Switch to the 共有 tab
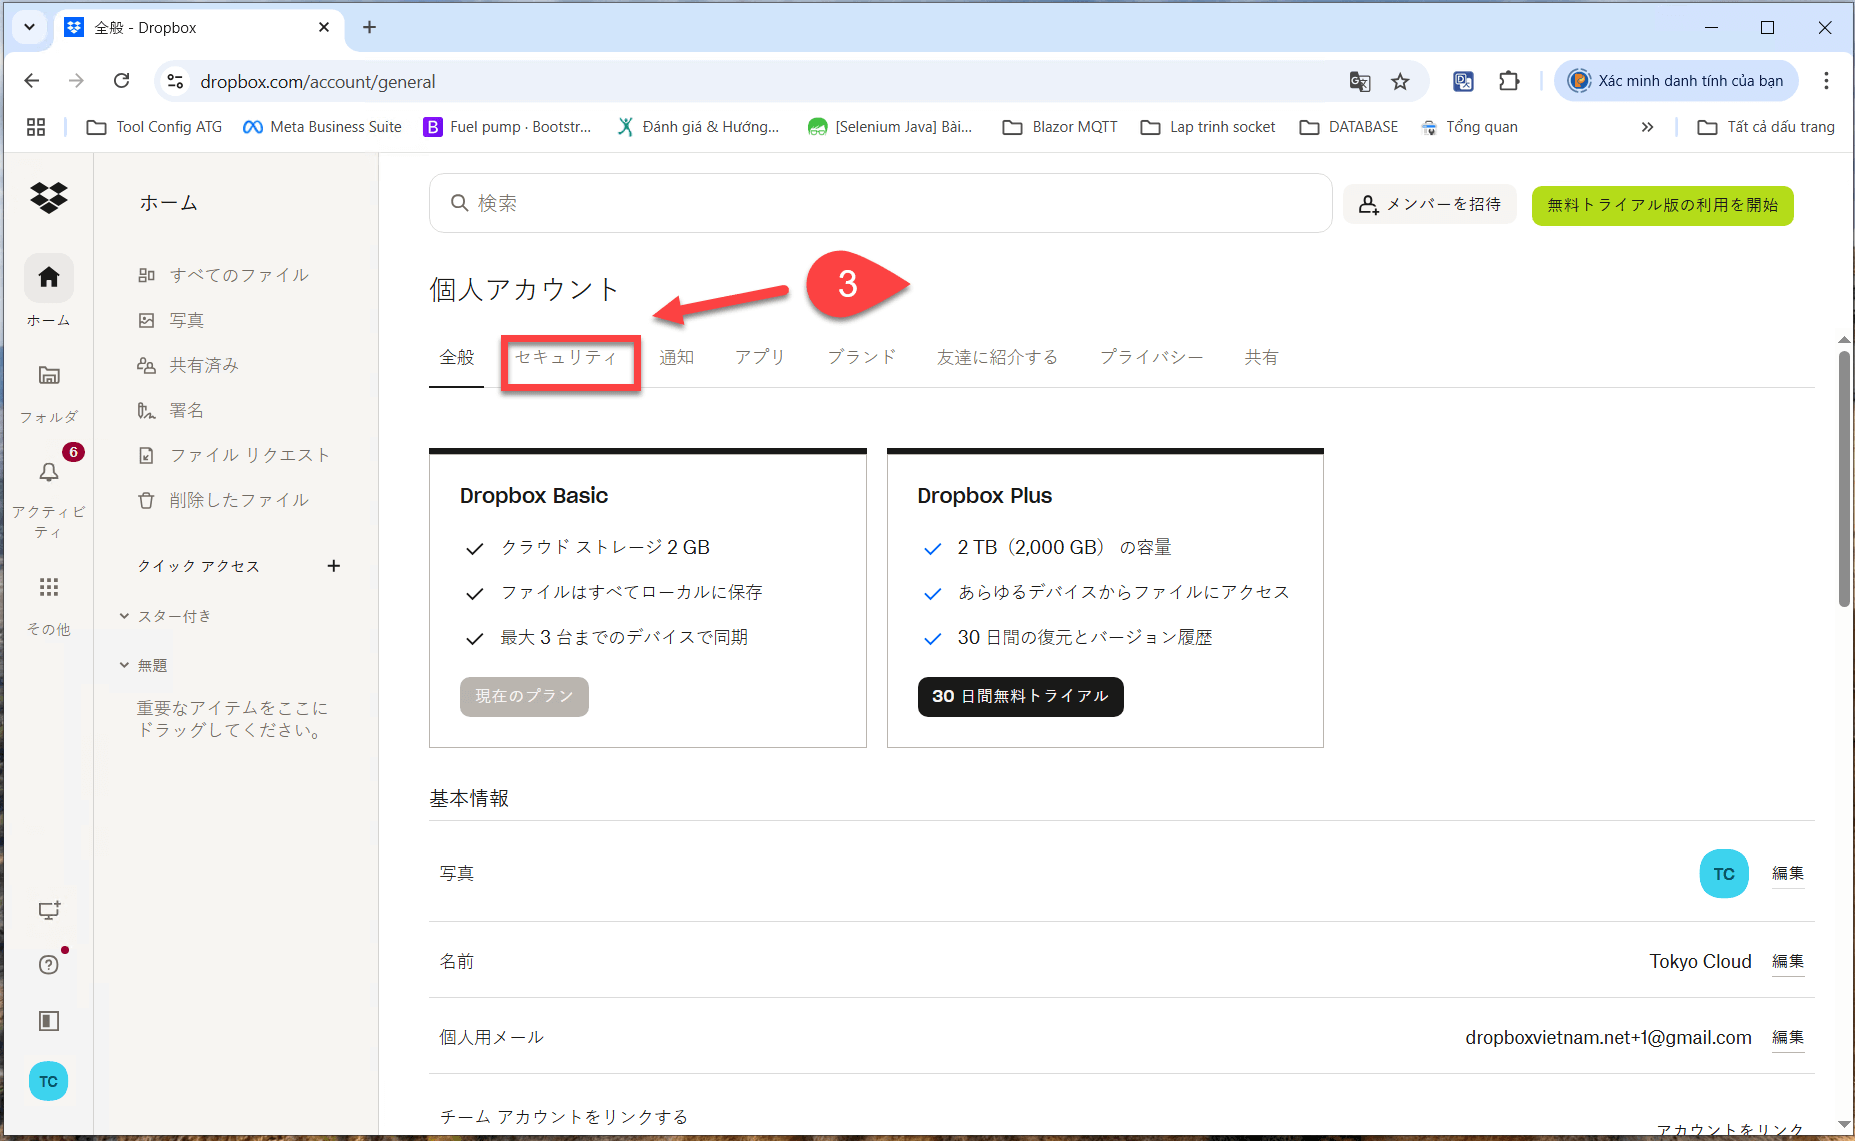The height and width of the screenshot is (1141, 1855). 1261,357
